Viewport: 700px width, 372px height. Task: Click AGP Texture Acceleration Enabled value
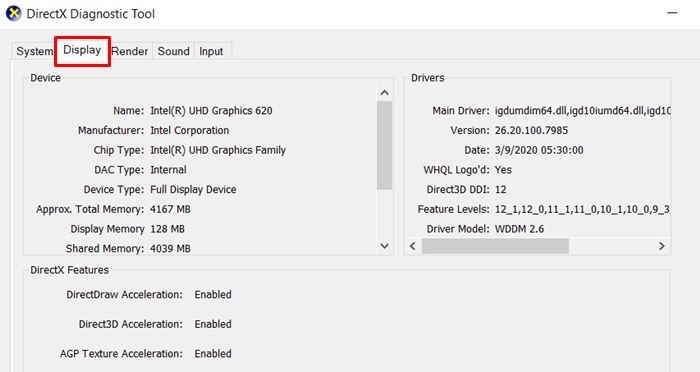(x=213, y=354)
